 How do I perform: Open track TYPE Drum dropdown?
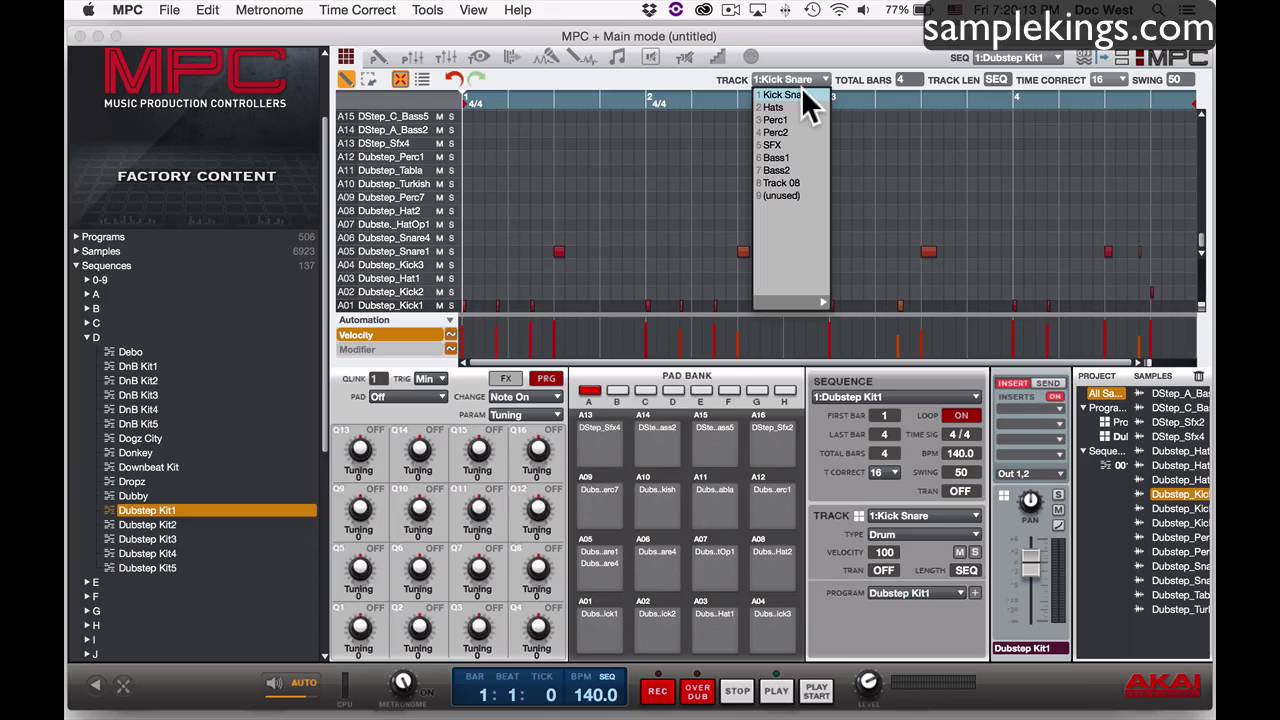click(924, 535)
